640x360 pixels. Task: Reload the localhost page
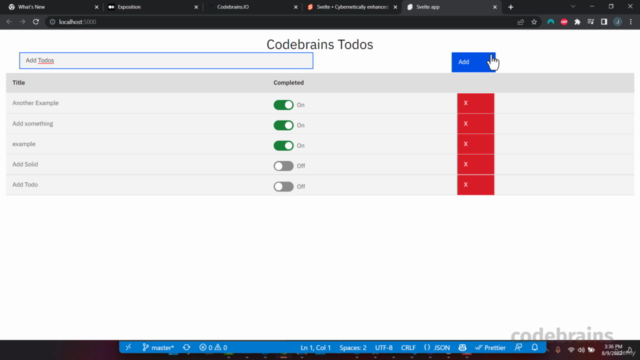[36, 22]
